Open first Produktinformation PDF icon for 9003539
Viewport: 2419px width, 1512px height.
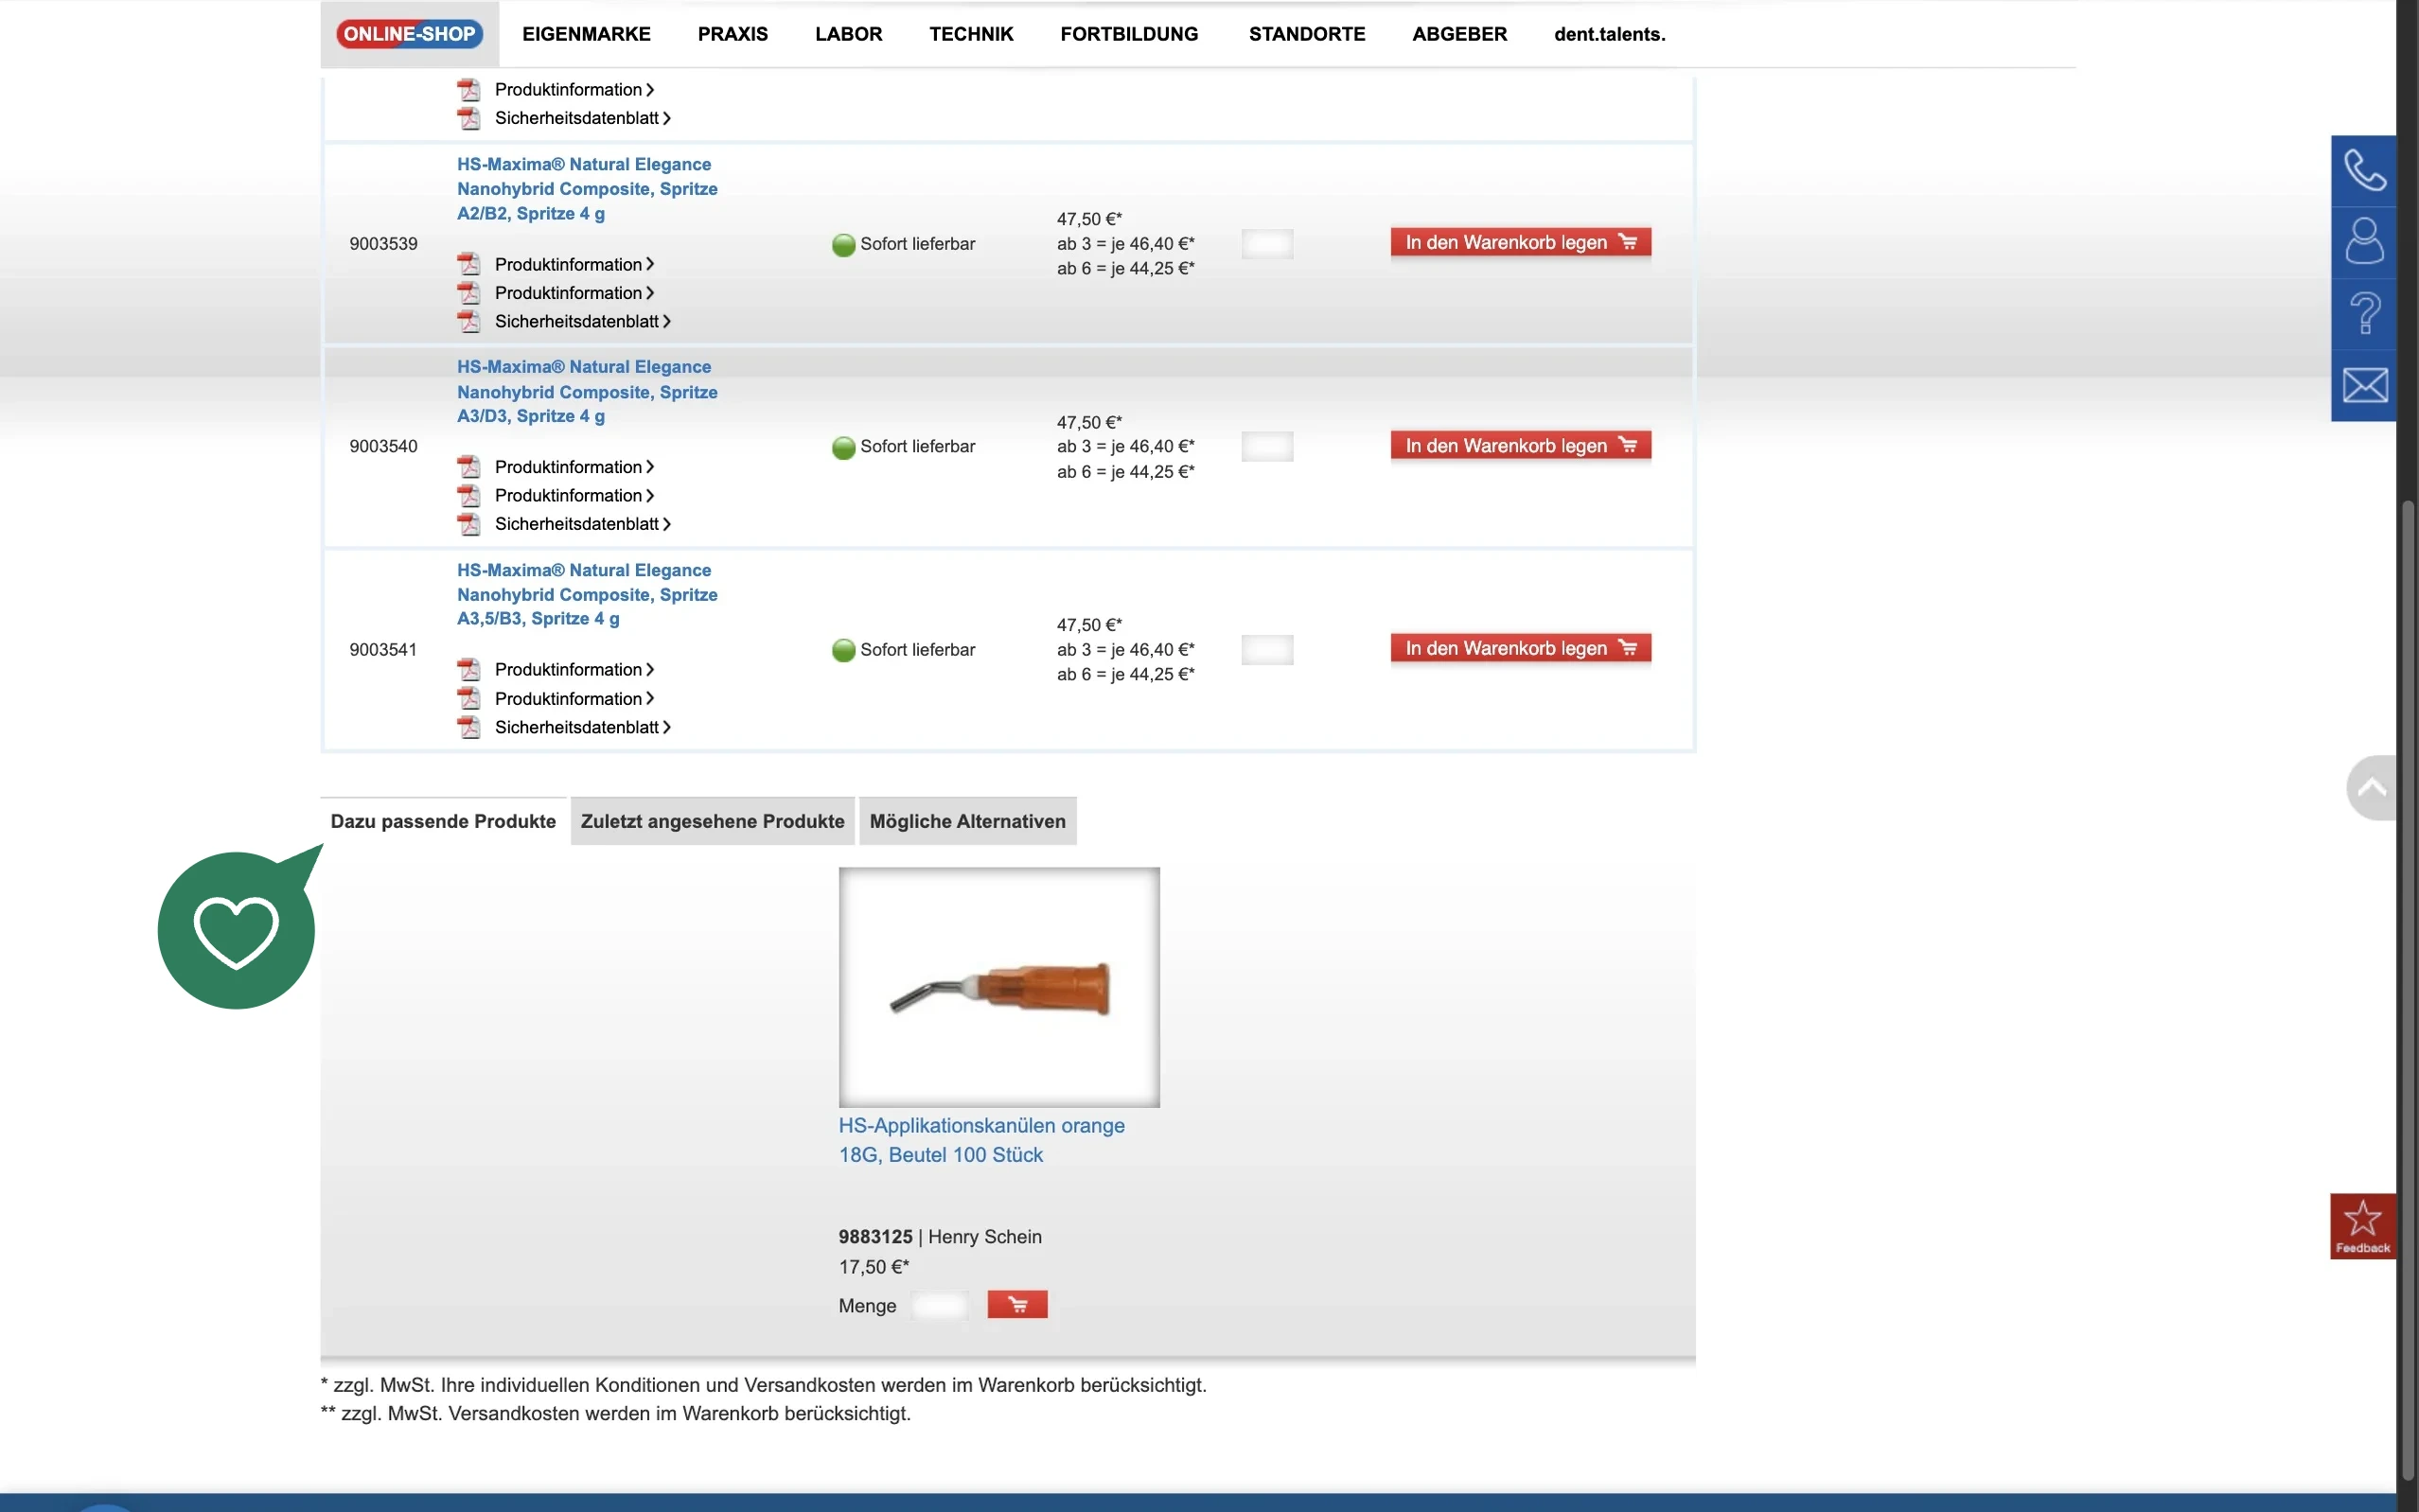(x=468, y=264)
